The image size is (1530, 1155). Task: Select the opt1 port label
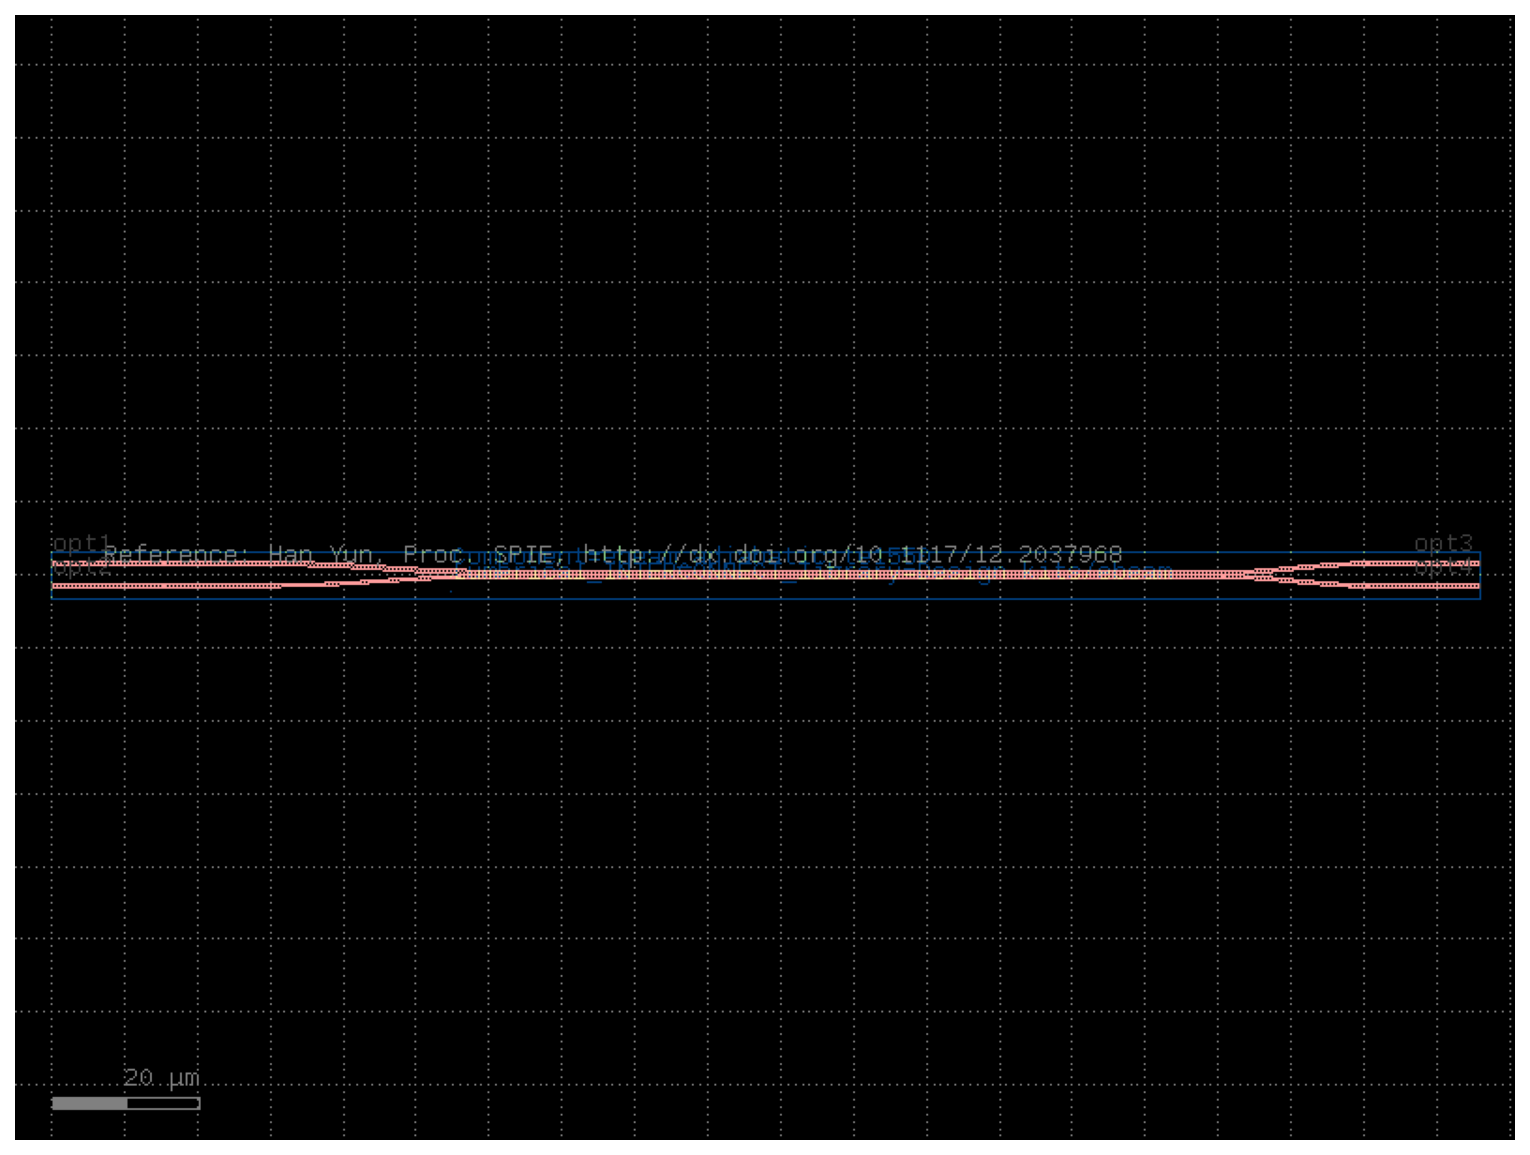click(83, 543)
